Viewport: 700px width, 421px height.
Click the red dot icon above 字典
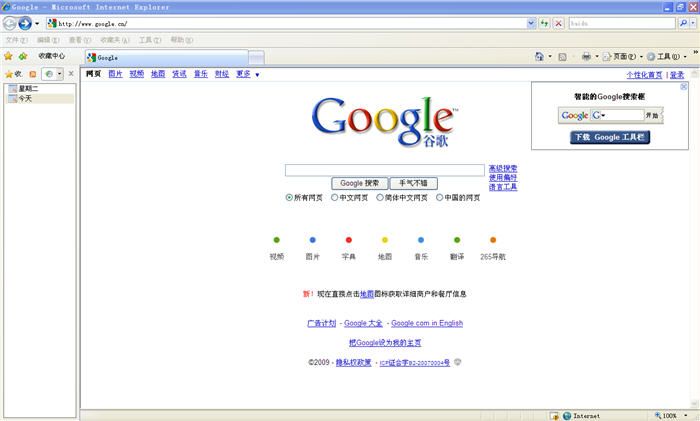click(x=349, y=240)
